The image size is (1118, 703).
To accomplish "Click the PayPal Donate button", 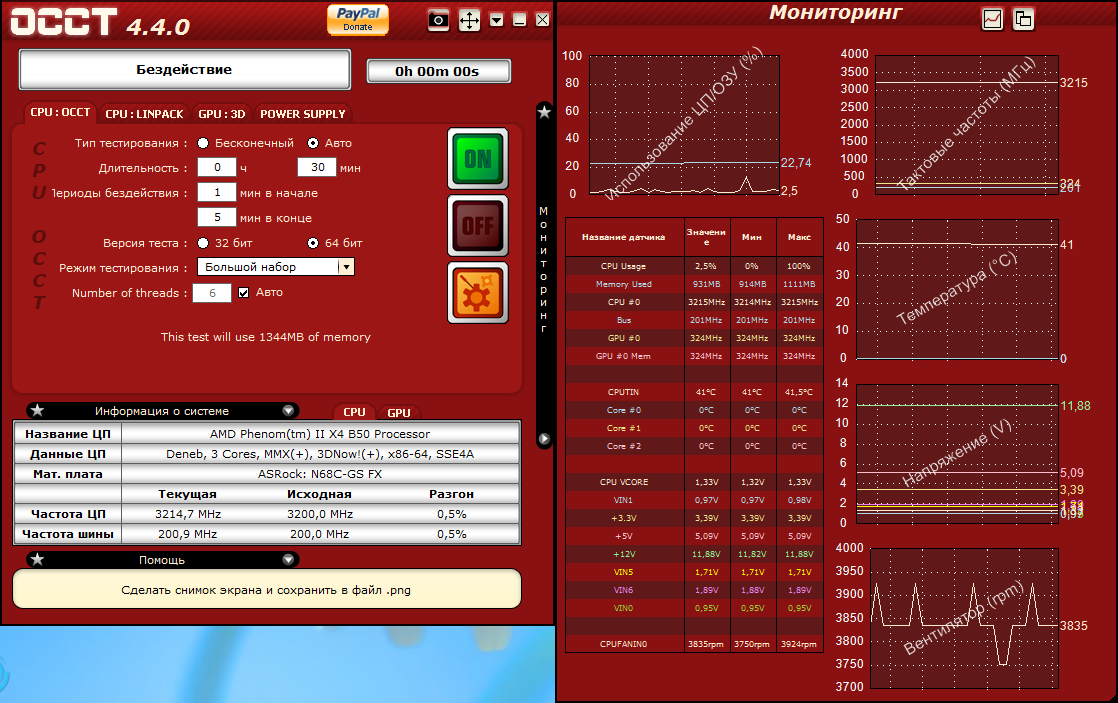I will tap(358, 19).
